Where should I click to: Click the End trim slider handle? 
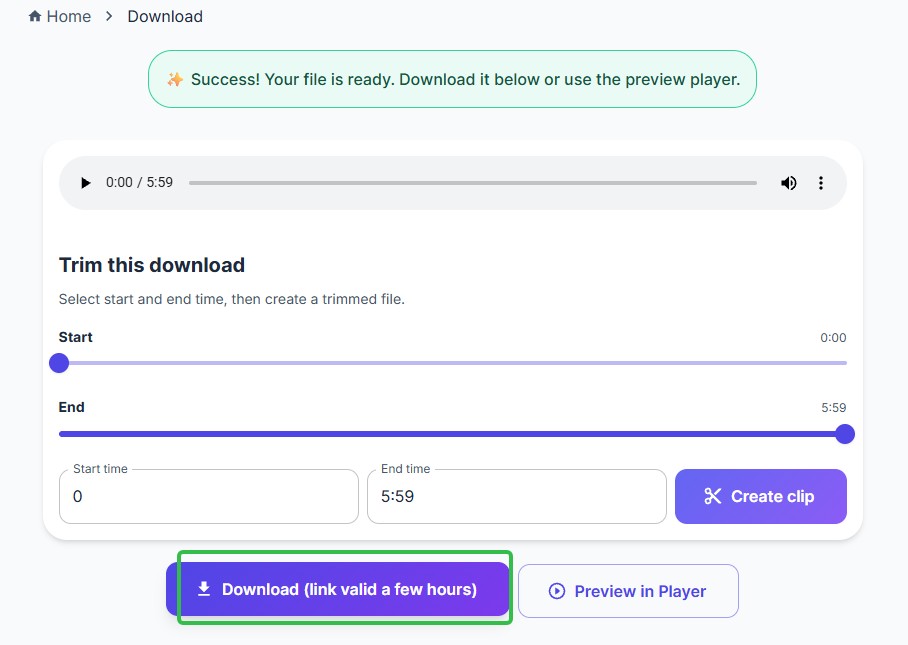845,433
